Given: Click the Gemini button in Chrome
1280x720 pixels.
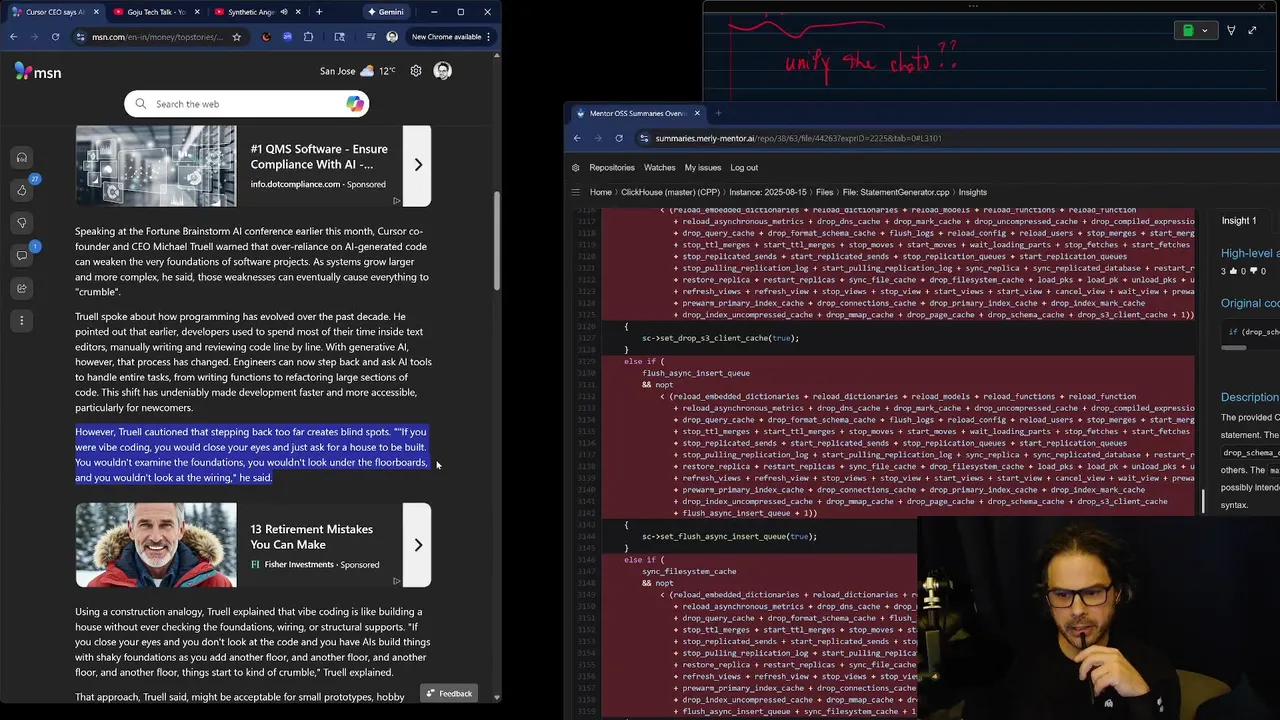Looking at the screenshot, I should (x=385, y=12).
